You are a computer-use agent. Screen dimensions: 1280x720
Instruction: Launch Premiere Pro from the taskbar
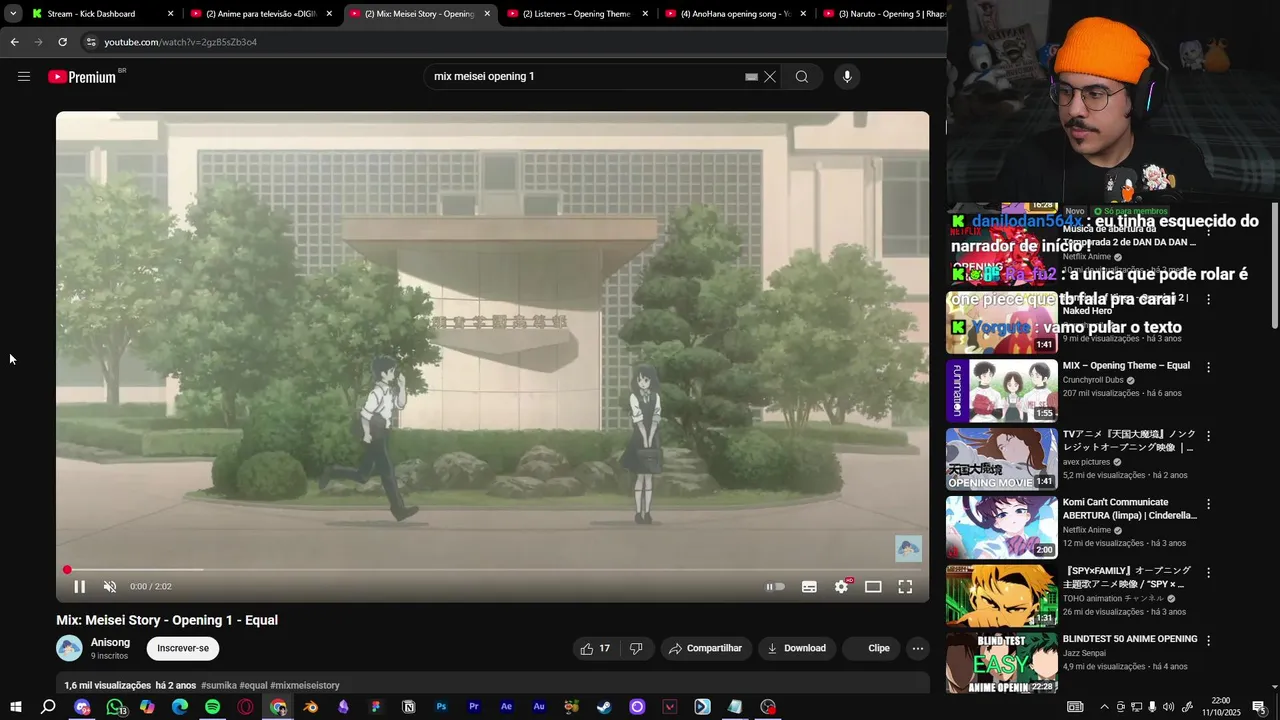[x=474, y=707]
